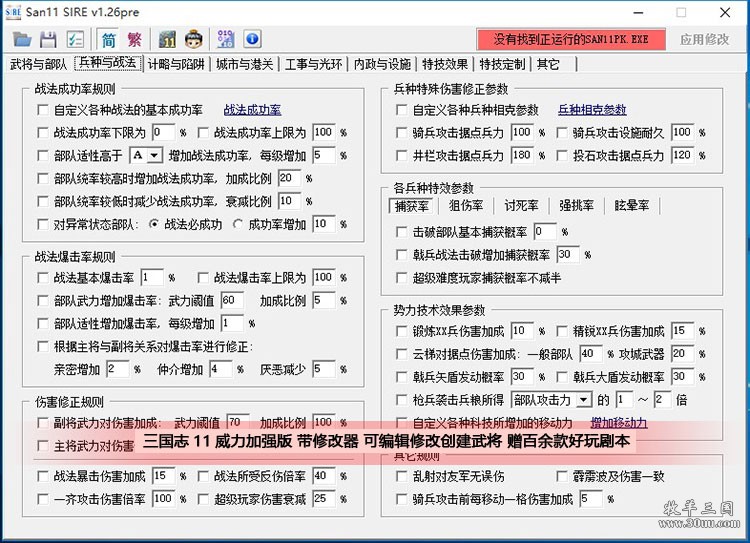Click the binary data tool icon
This screenshot has width=750, height=543.
coord(226,39)
